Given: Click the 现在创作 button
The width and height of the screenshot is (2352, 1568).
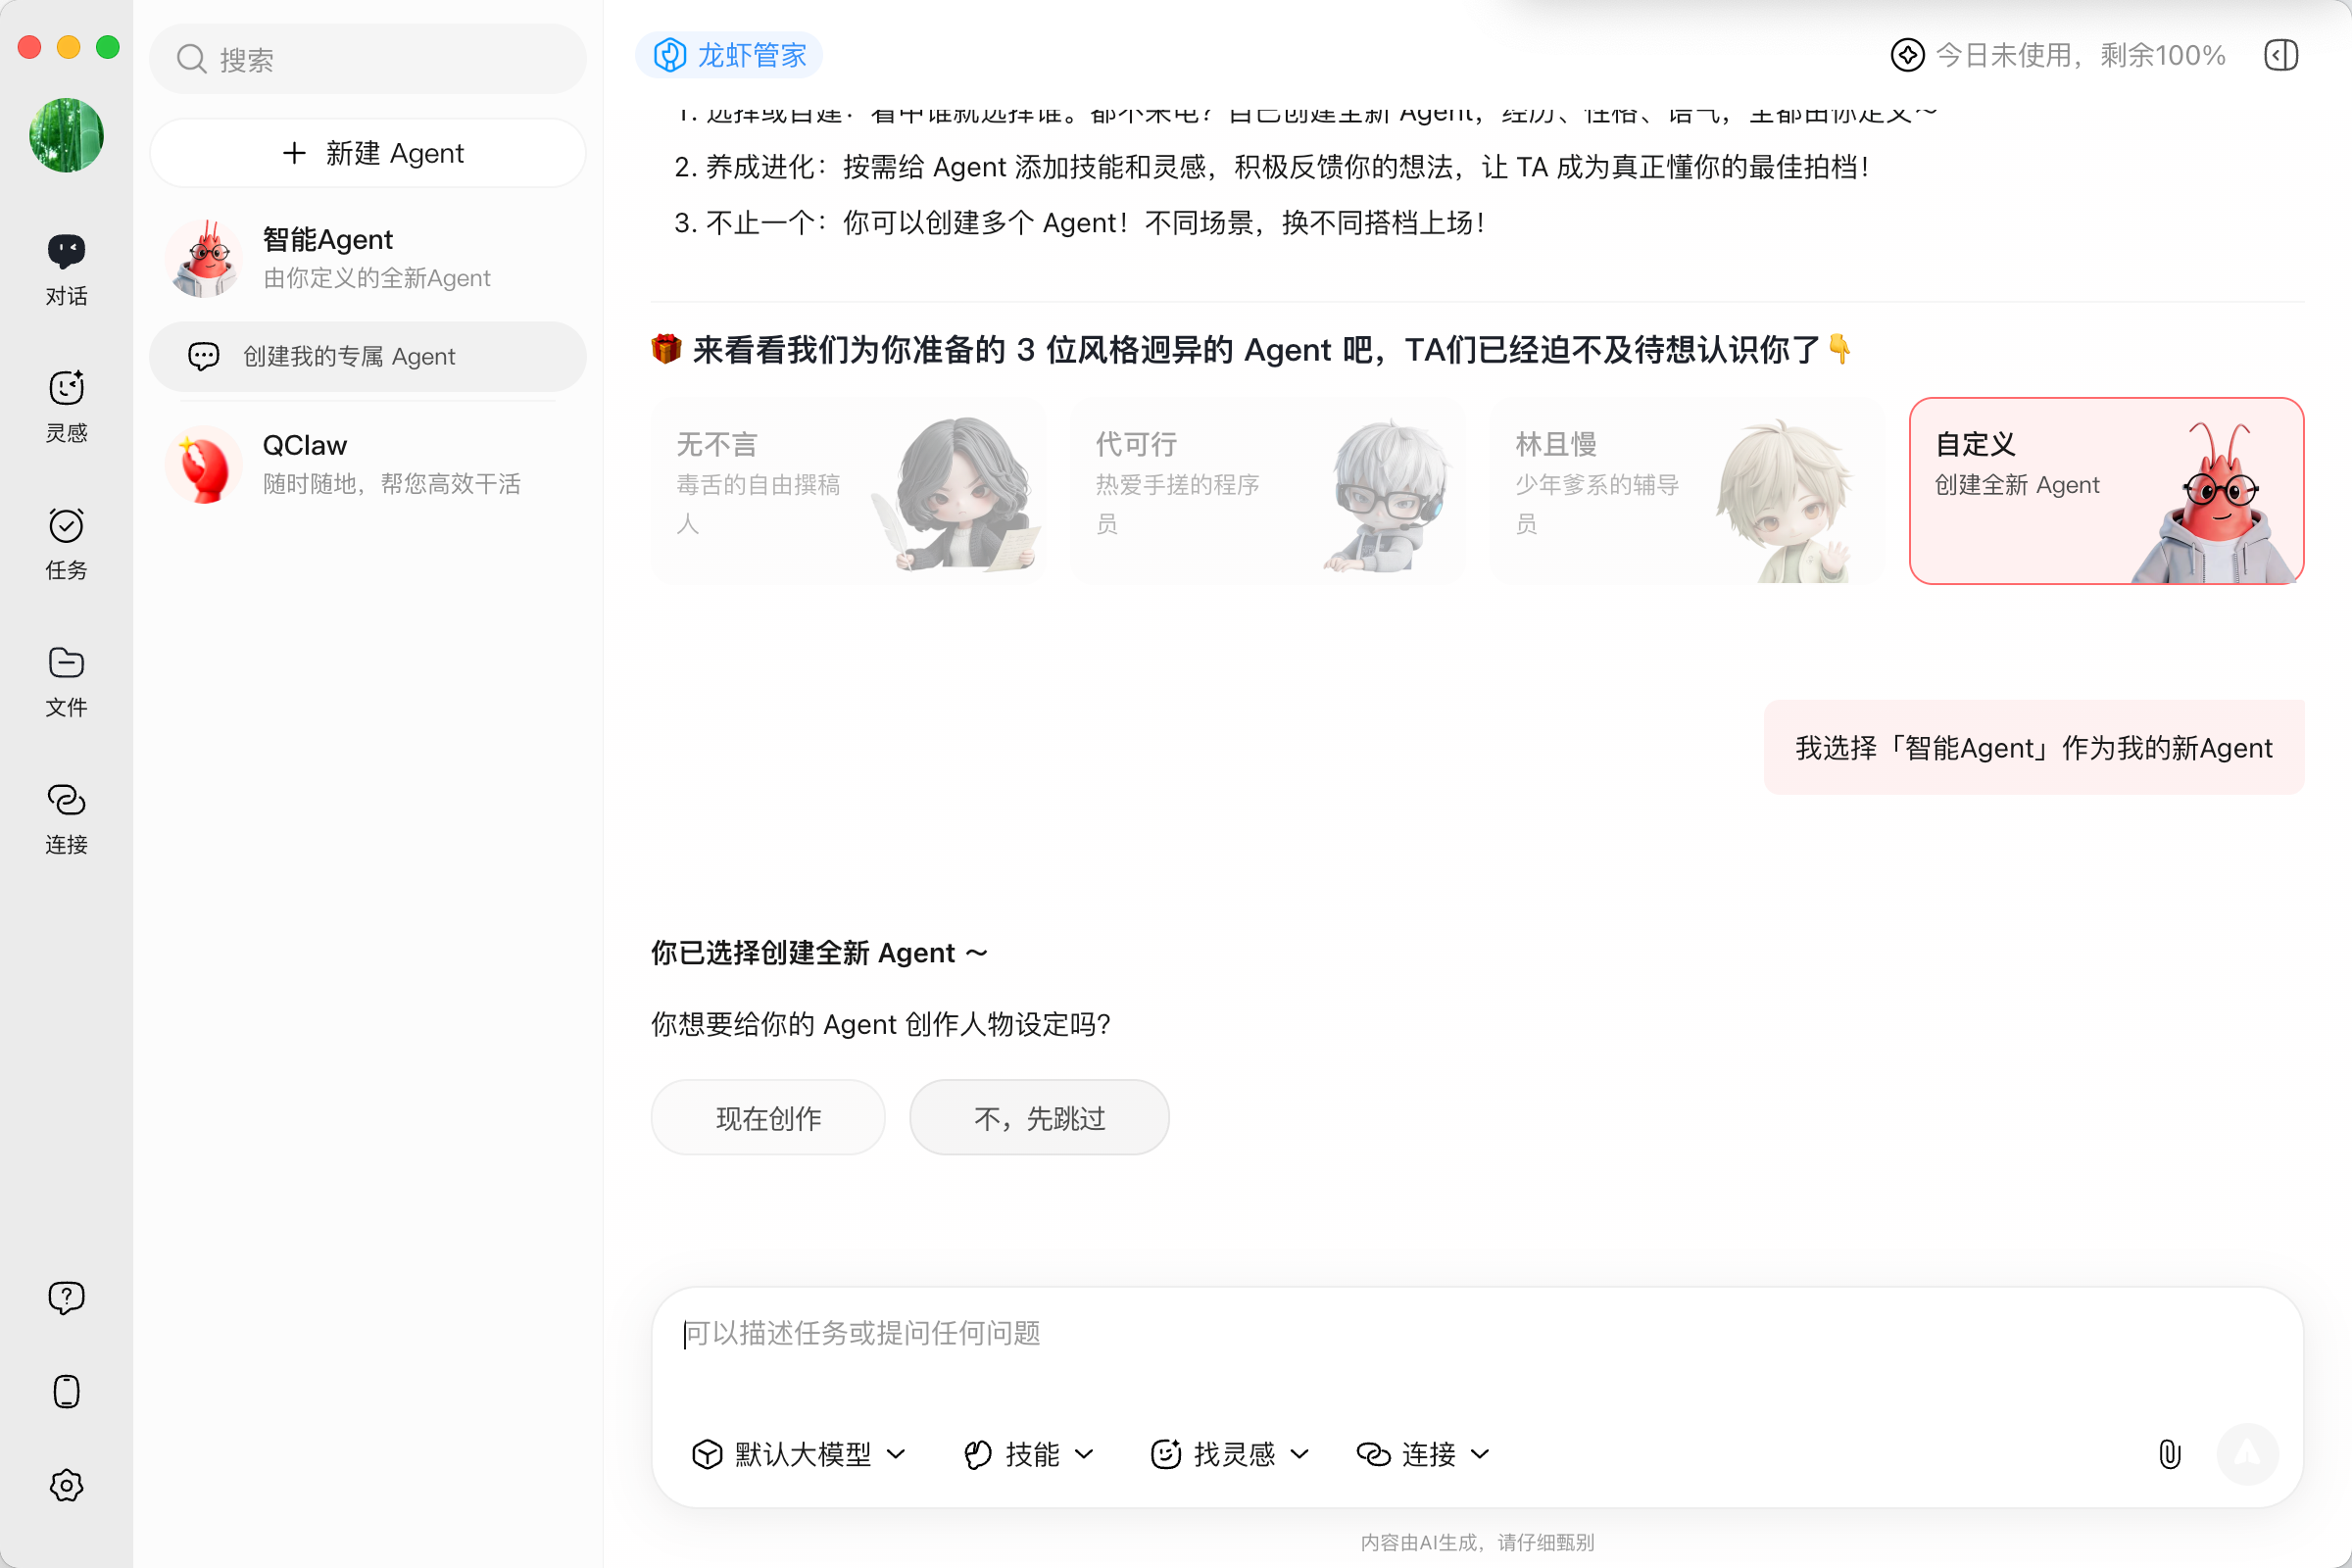Looking at the screenshot, I should (x=767, y=1117).
